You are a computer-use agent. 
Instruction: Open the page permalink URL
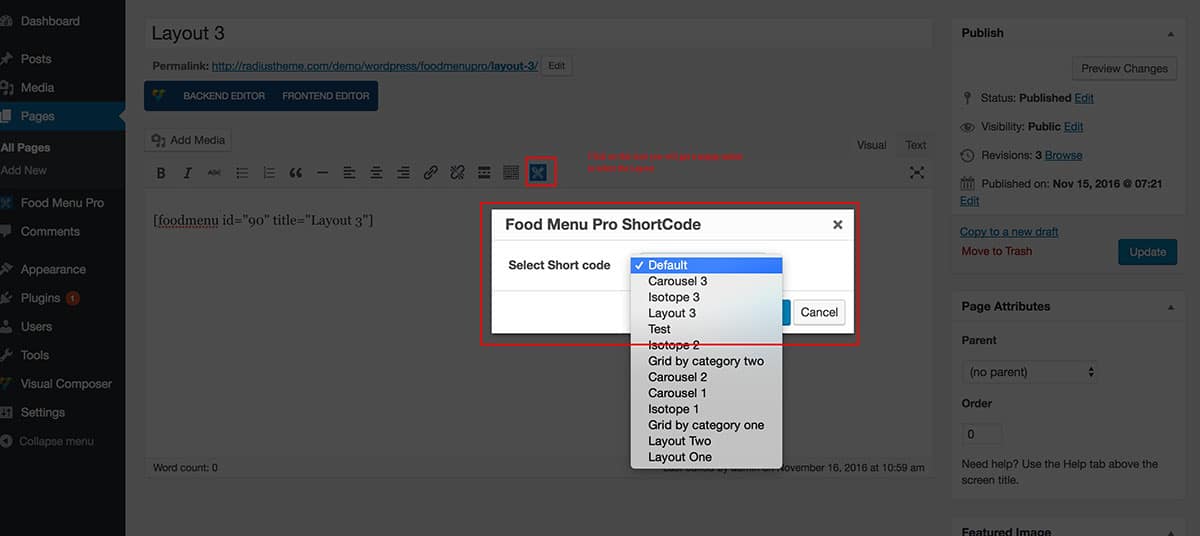pyautogui.click(x=374, y=66)
